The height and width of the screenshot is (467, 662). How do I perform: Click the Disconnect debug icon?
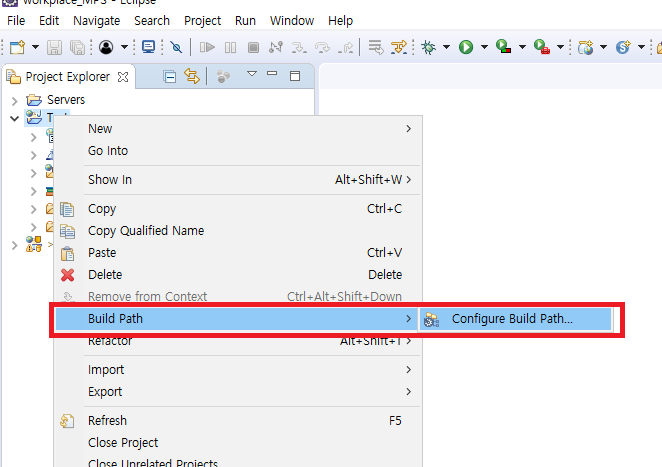(x=276, y=47)
